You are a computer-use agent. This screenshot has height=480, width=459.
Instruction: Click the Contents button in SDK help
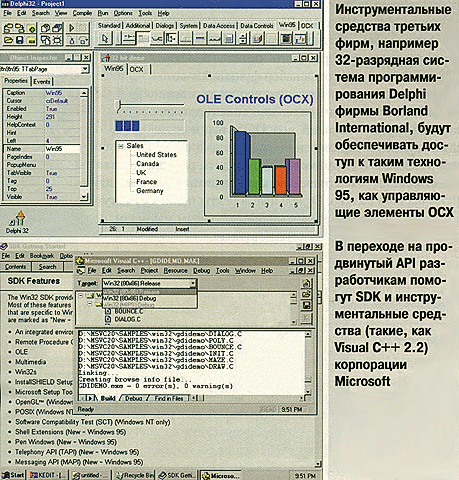pyautogui.click(x=15, y=267)
